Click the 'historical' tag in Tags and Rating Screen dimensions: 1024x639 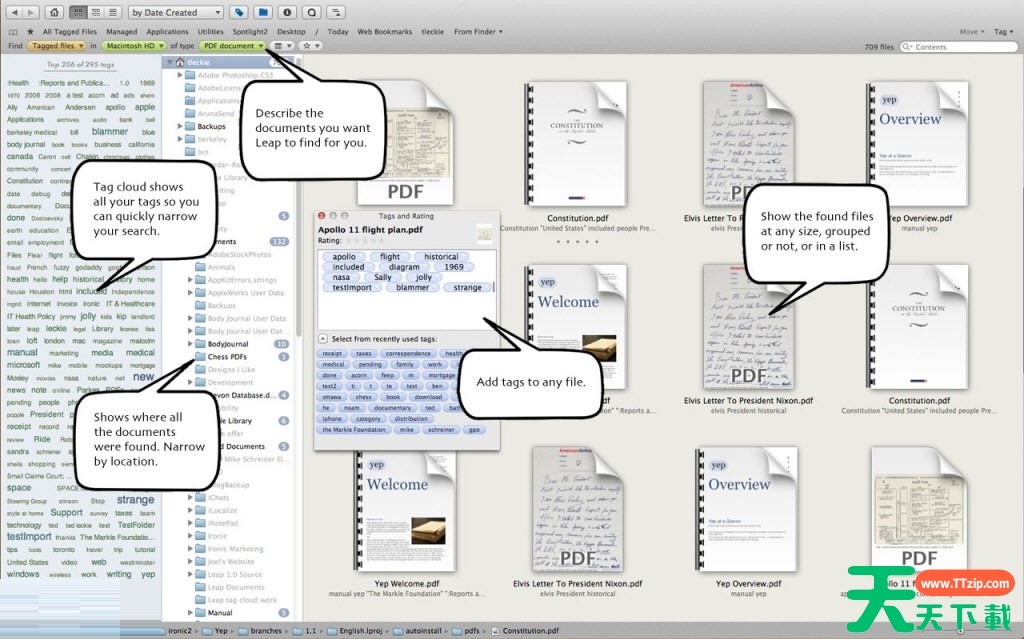[441, 257]
